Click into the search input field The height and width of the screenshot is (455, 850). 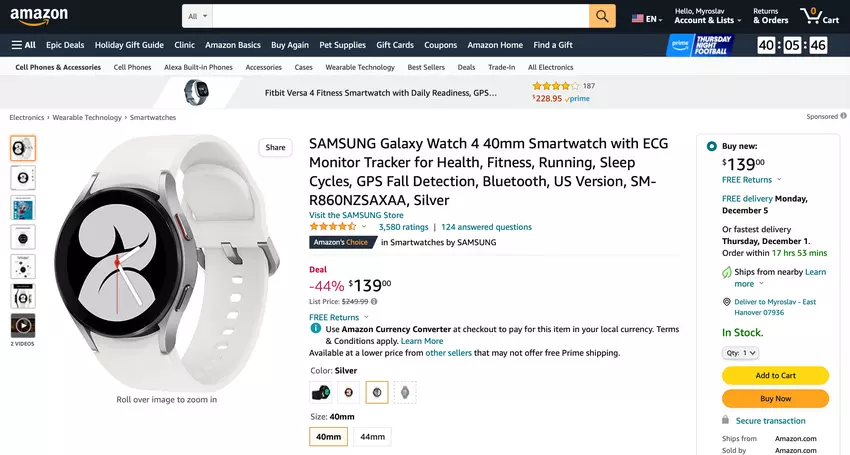(400, 16)
